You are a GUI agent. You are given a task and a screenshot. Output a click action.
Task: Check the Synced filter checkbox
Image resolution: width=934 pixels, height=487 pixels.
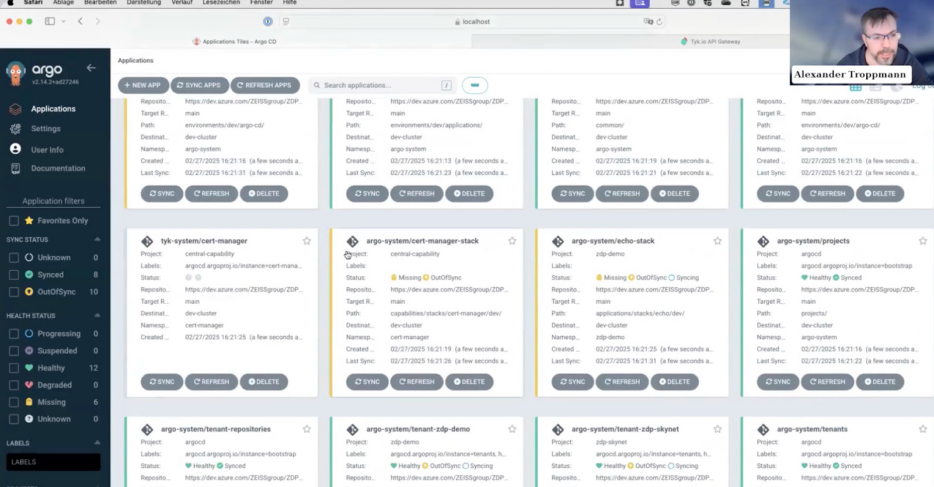pos(14,275)
